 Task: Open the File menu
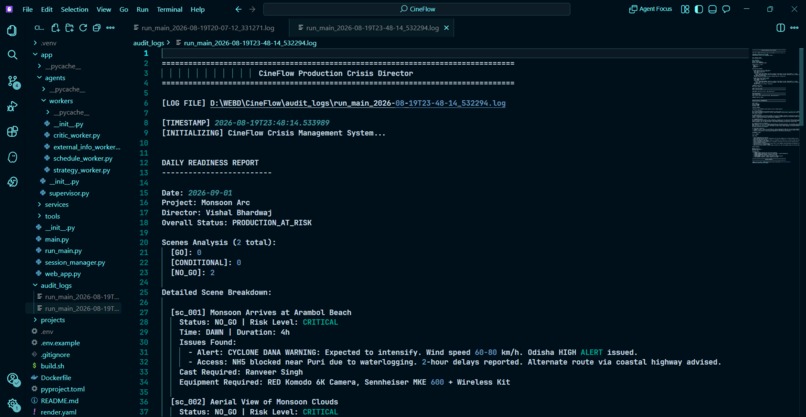(28, 9)
